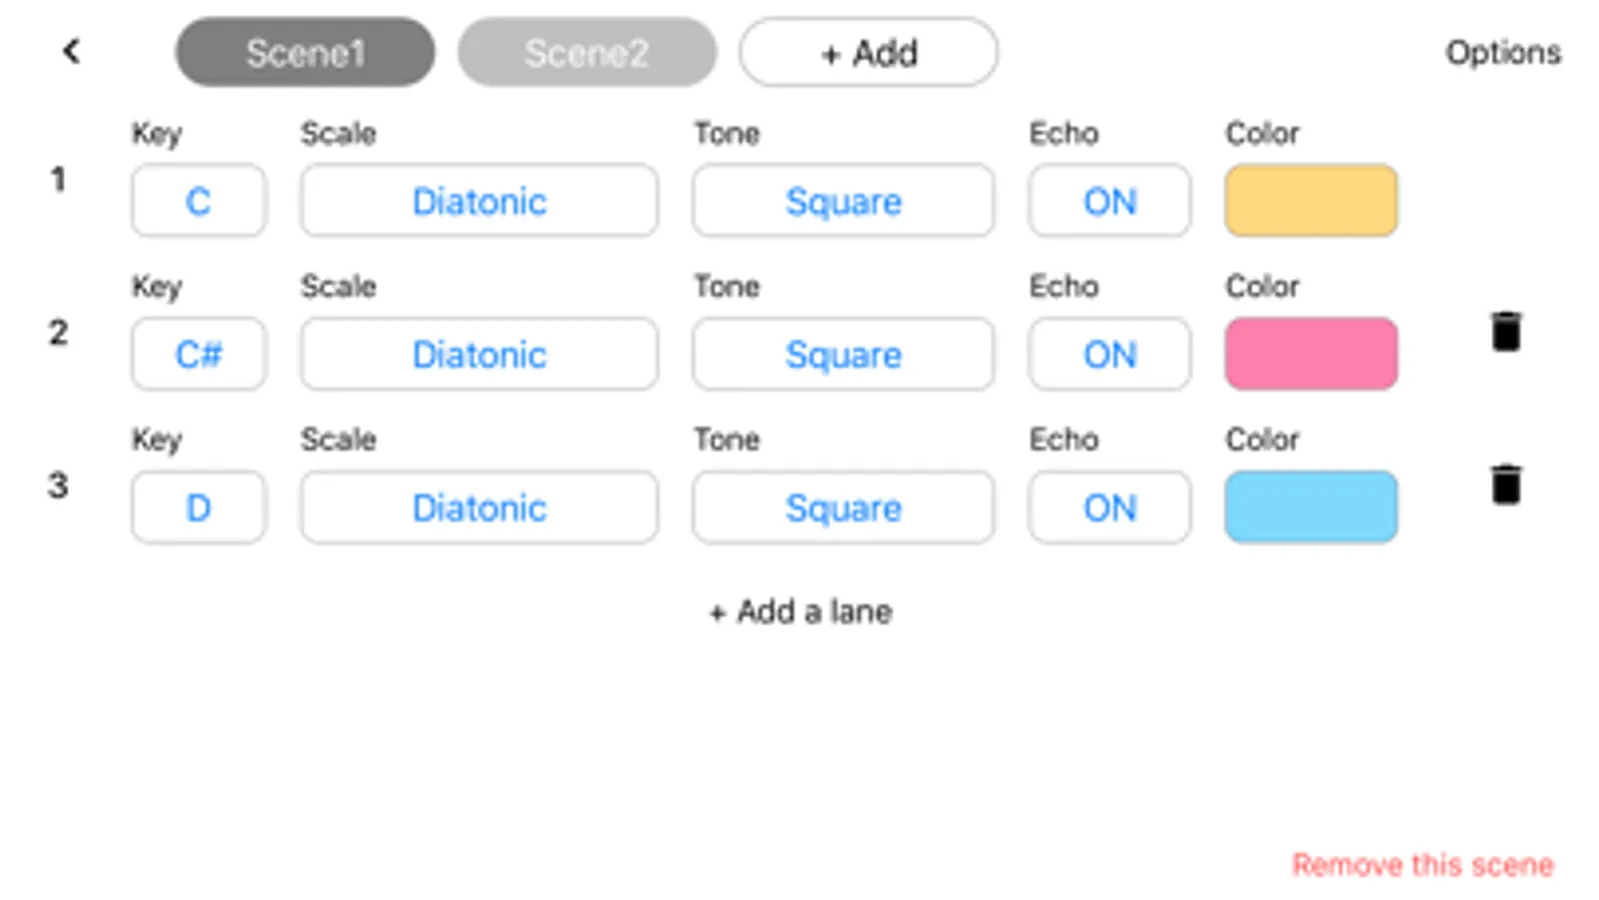Delete lane 3 with trash icon
This screenshot has width=1599, height=900.
[1505, 485]
